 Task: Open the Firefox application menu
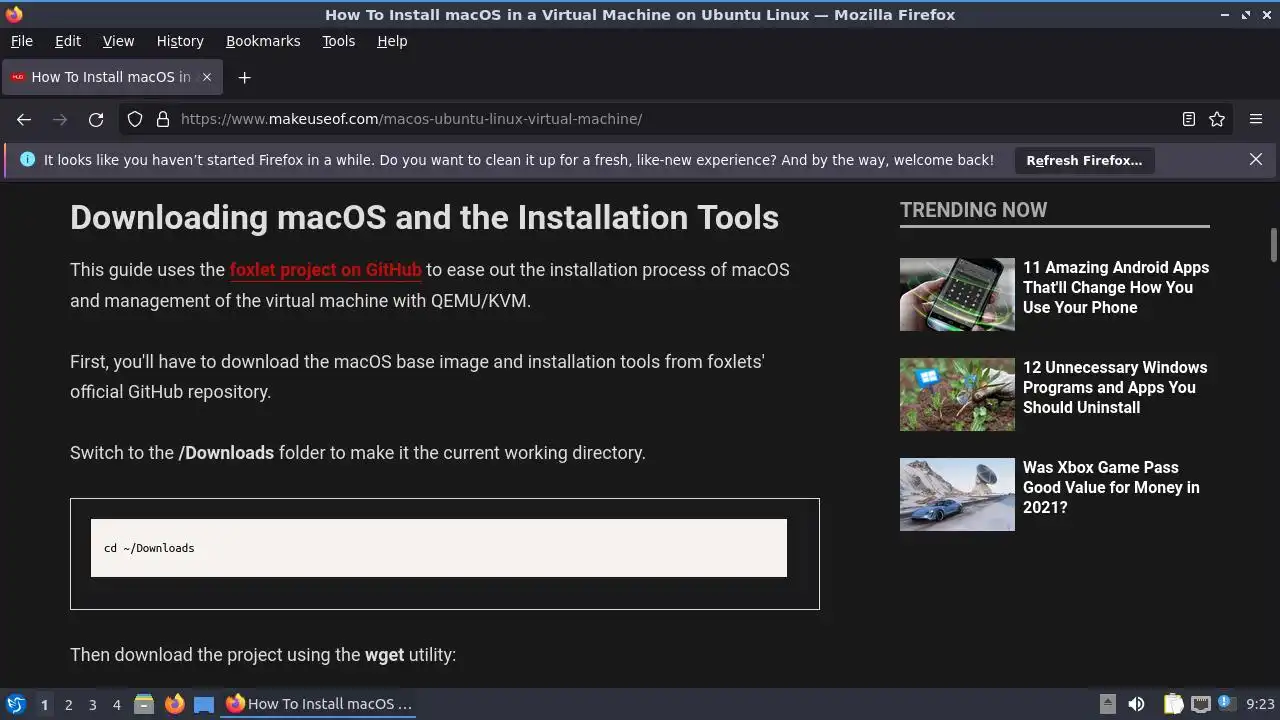(x=1256, y=119)
